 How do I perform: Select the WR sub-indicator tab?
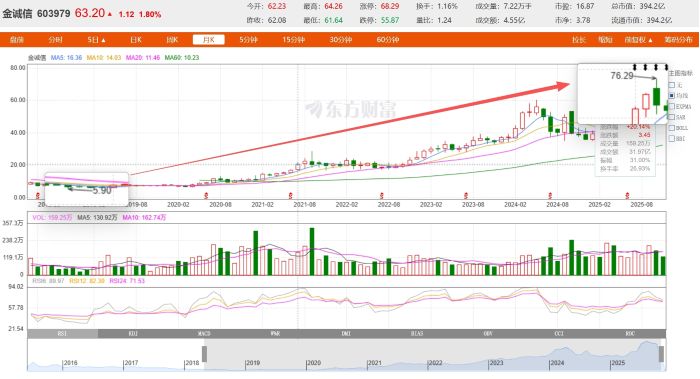tap(275, 333)
